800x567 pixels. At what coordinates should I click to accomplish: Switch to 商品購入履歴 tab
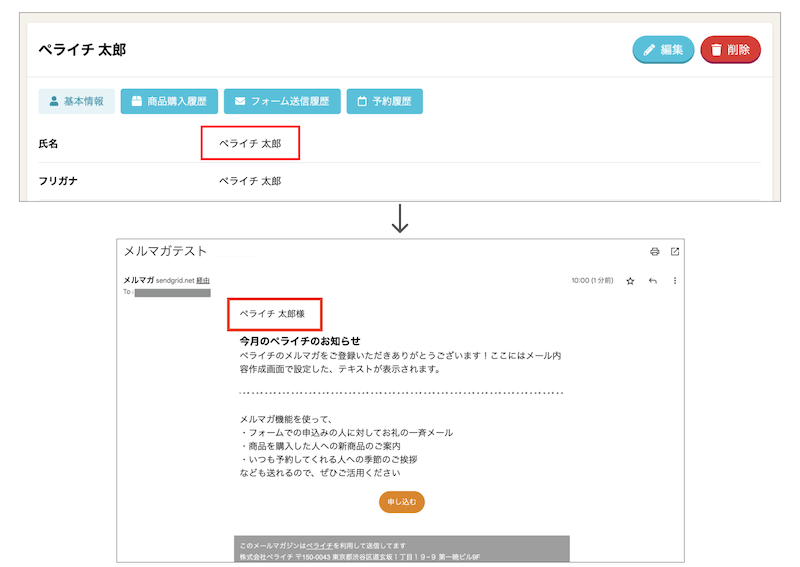[x=168, y=101]
